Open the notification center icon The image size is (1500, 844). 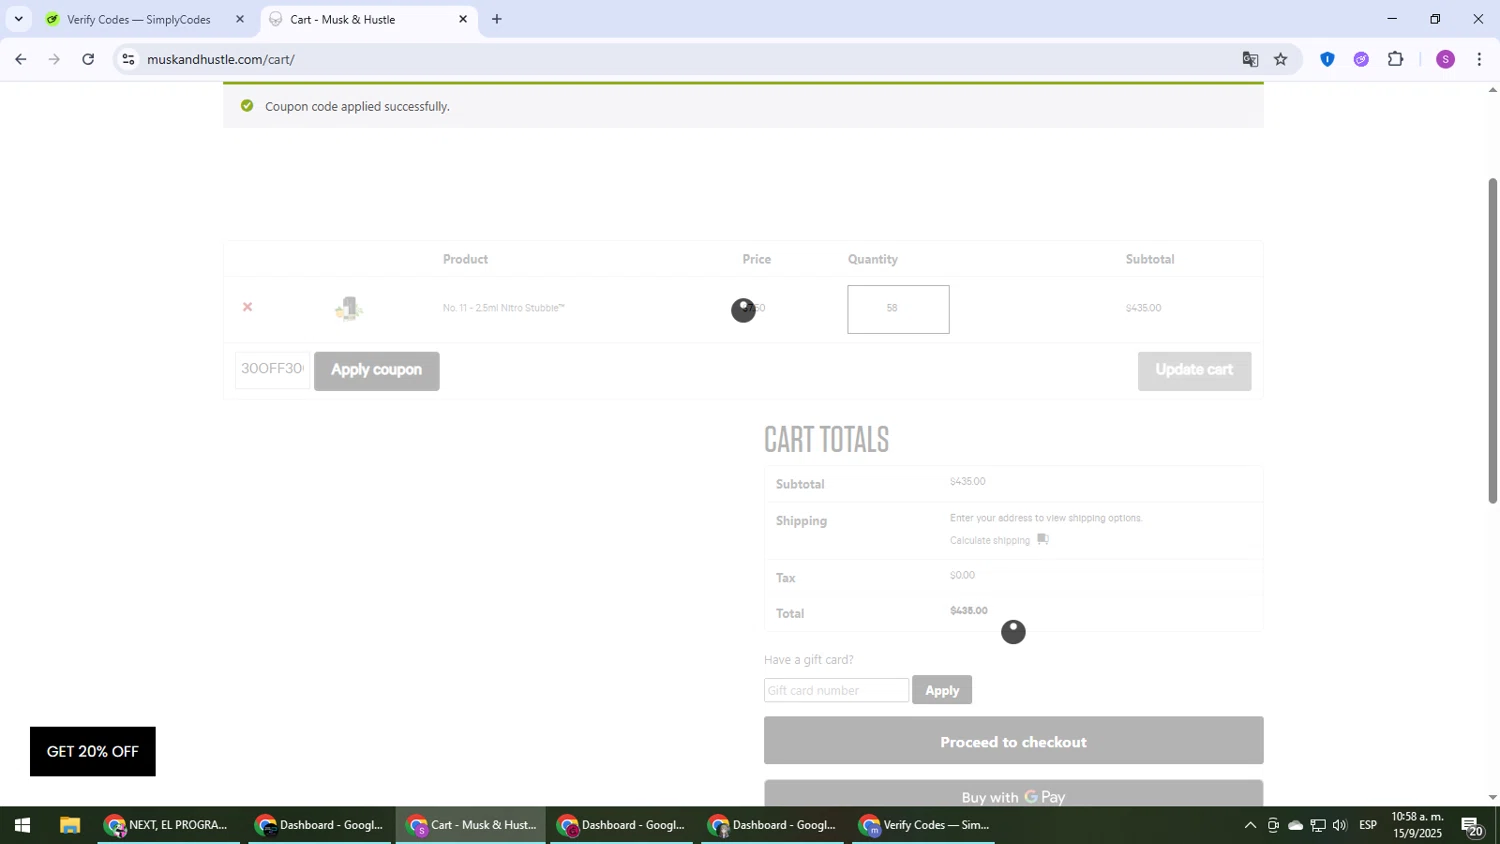coord(1473,826)
